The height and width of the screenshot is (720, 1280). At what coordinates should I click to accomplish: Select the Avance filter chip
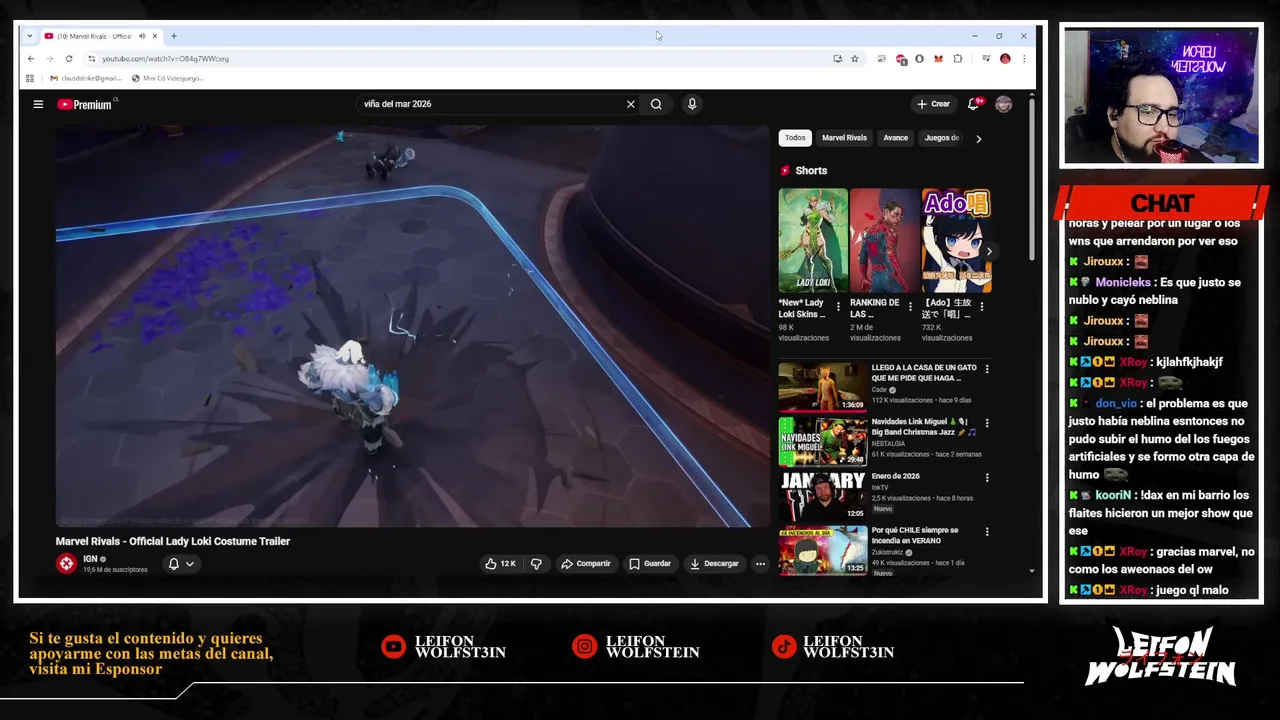pos(895,138)
